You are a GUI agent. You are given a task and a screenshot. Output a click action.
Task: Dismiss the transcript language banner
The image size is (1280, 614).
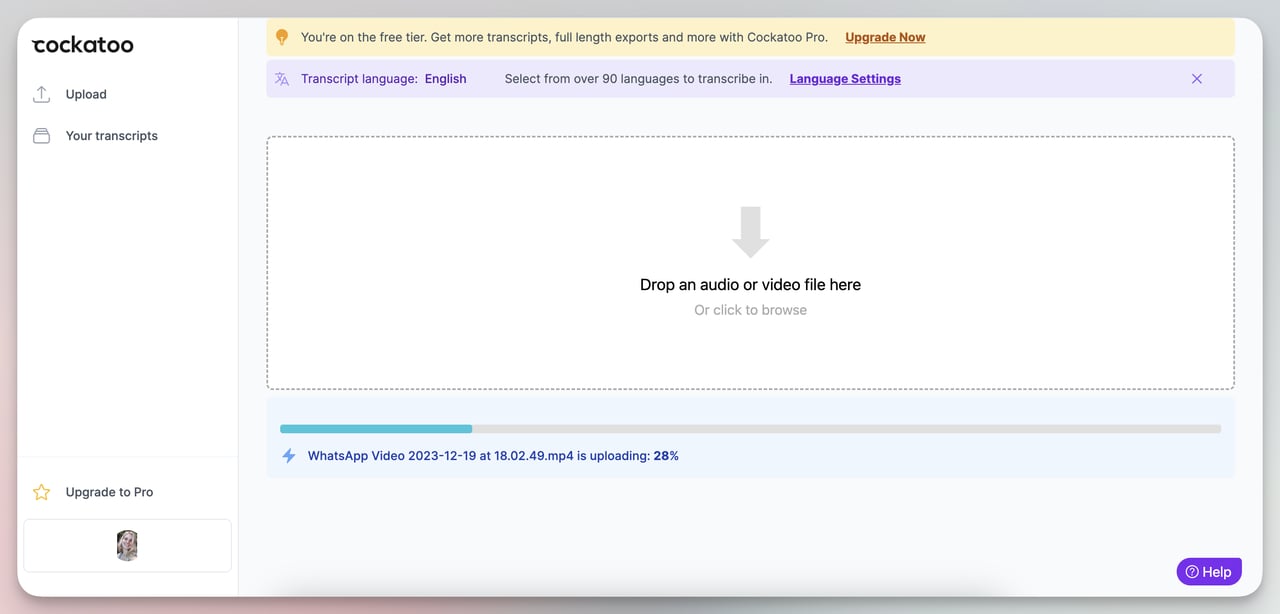pyautogui.click(x=1196, y=78)
